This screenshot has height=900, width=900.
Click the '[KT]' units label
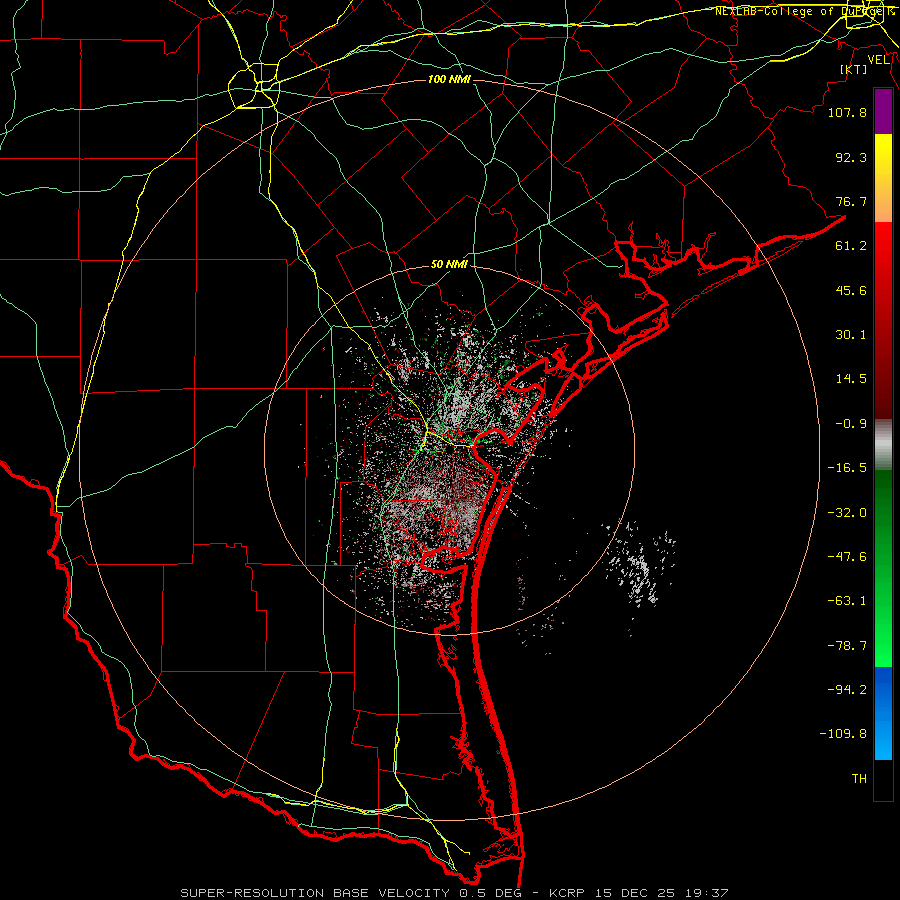(x=854, y=69)
